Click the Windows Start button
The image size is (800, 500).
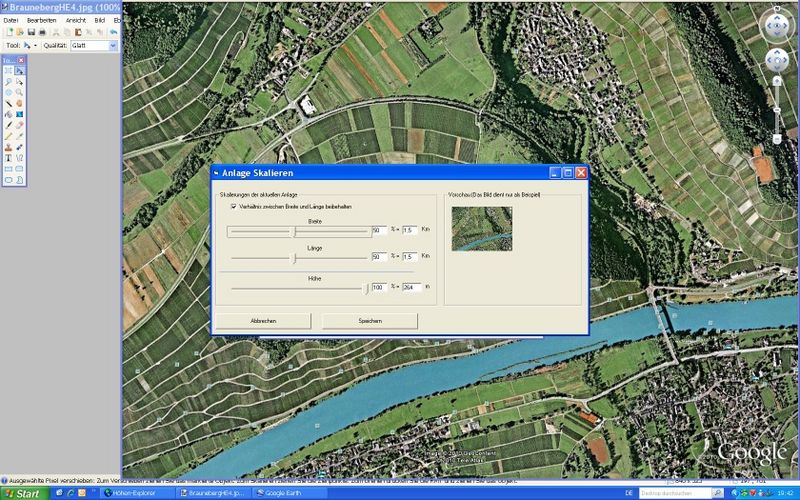tap(24, 493)
